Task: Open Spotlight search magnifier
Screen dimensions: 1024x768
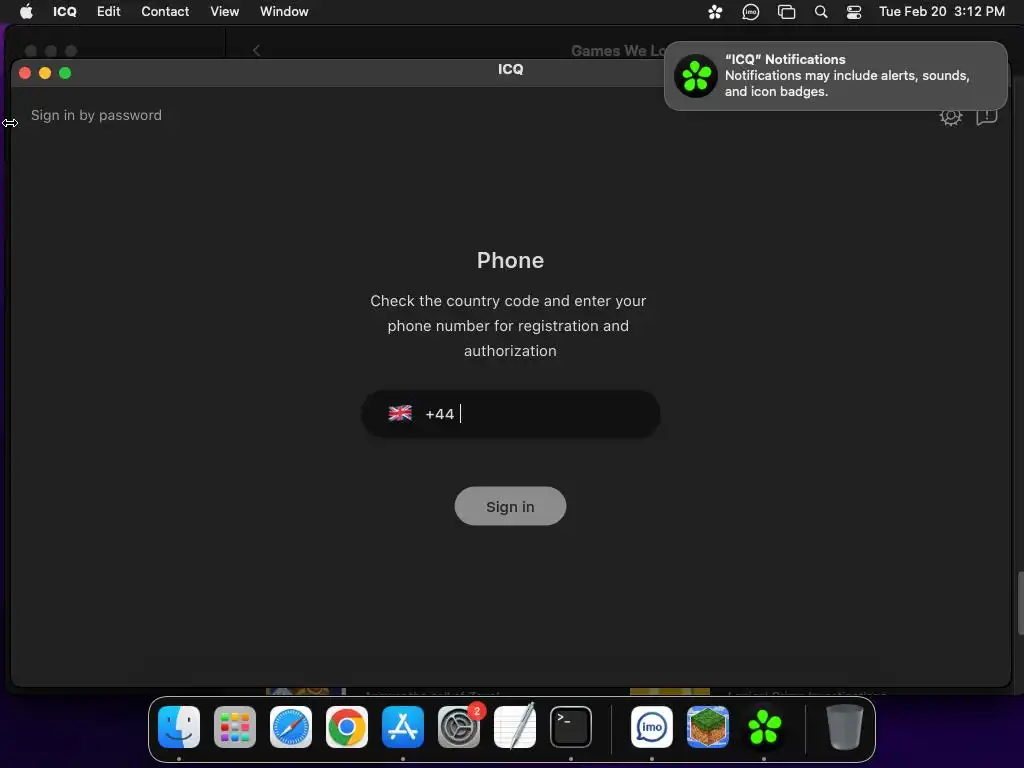Action: (x=821, y=12)
